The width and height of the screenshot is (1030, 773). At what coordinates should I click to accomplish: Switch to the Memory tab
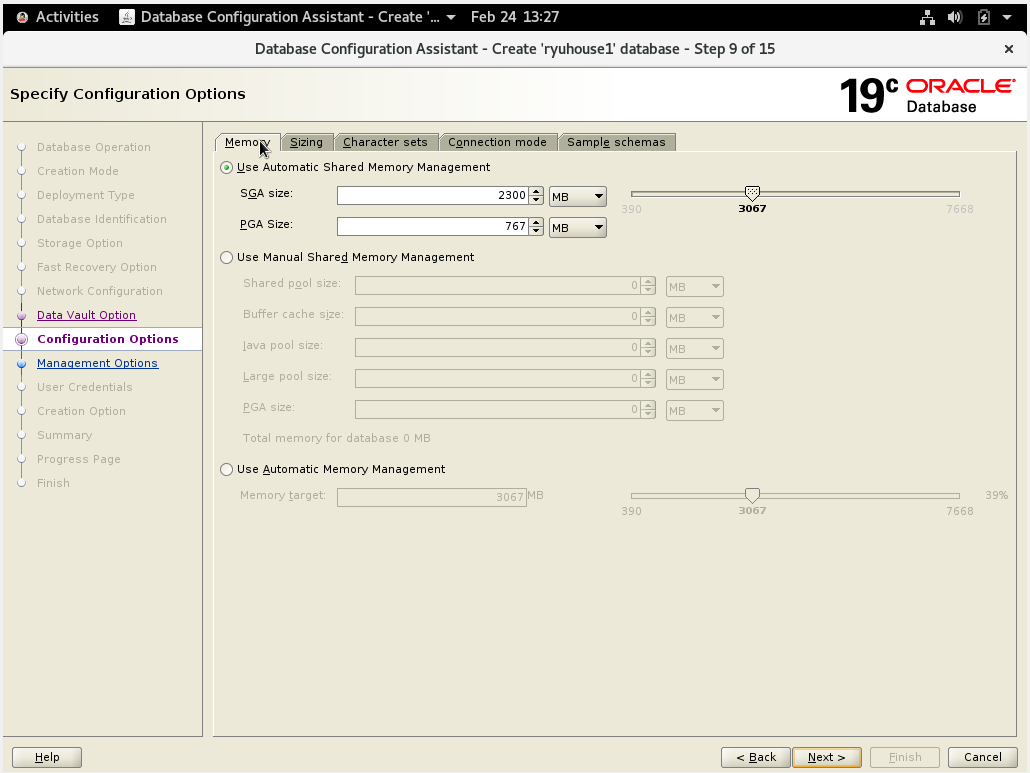pos(247,142)
